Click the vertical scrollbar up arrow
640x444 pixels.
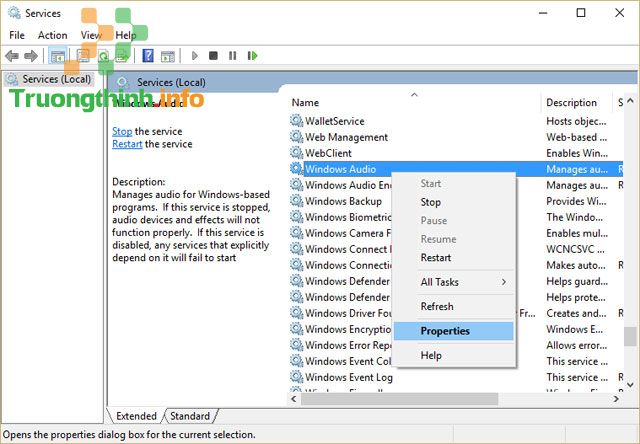pos(630,100)
